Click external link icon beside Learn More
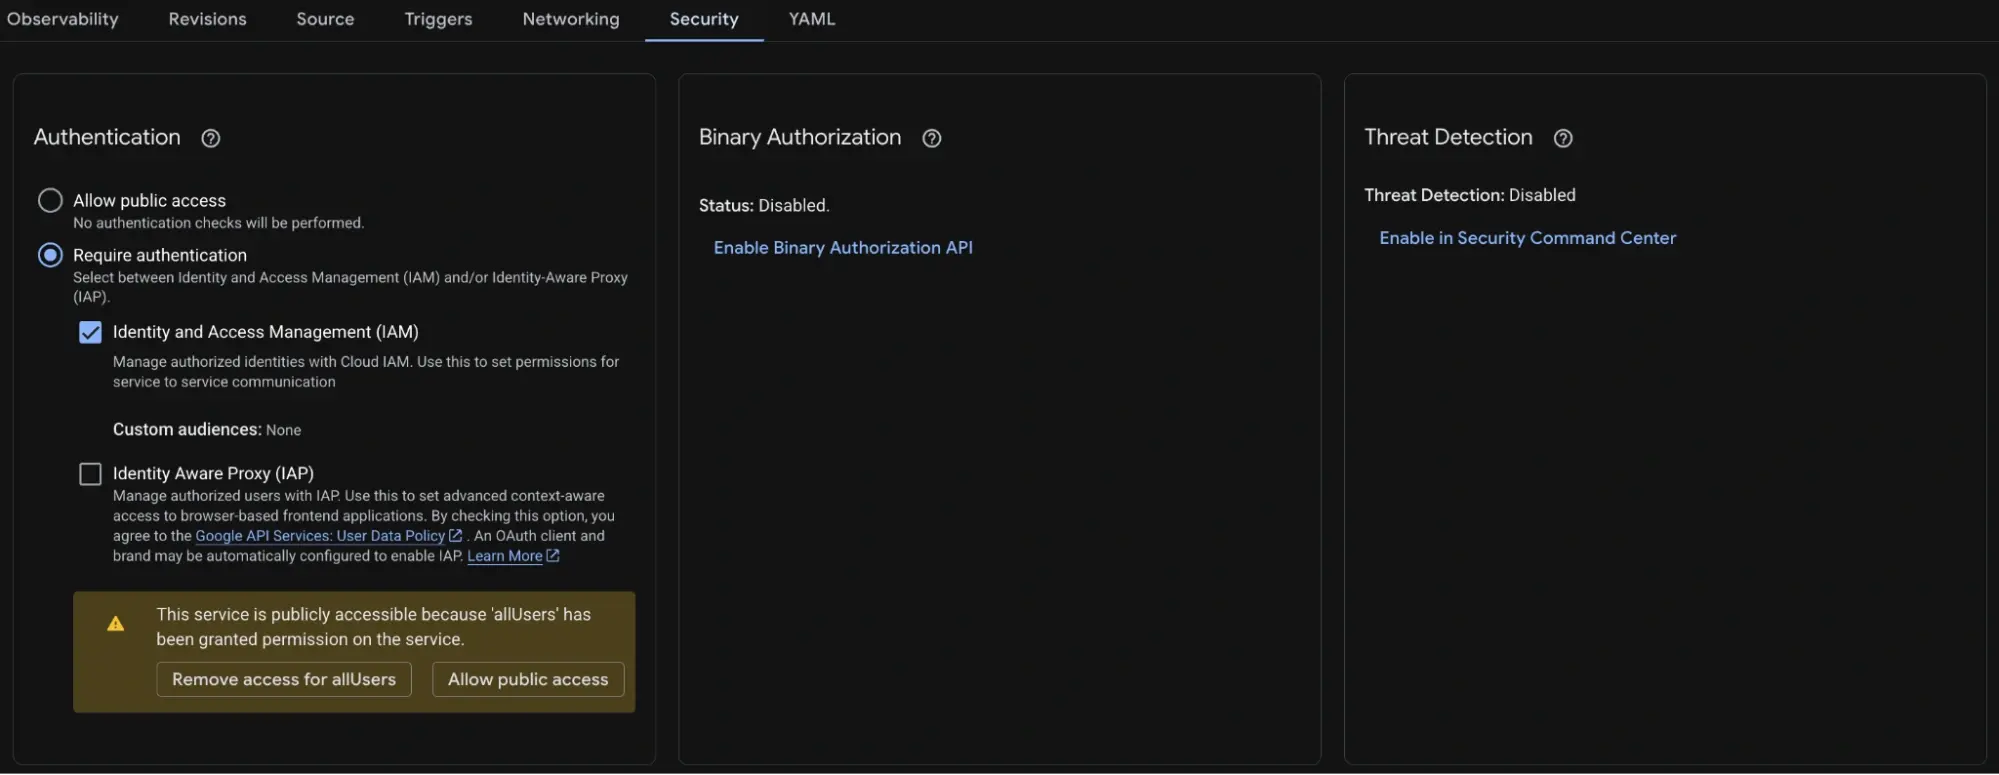Screen dimensions: 1999x775 (x=553, y=556)
